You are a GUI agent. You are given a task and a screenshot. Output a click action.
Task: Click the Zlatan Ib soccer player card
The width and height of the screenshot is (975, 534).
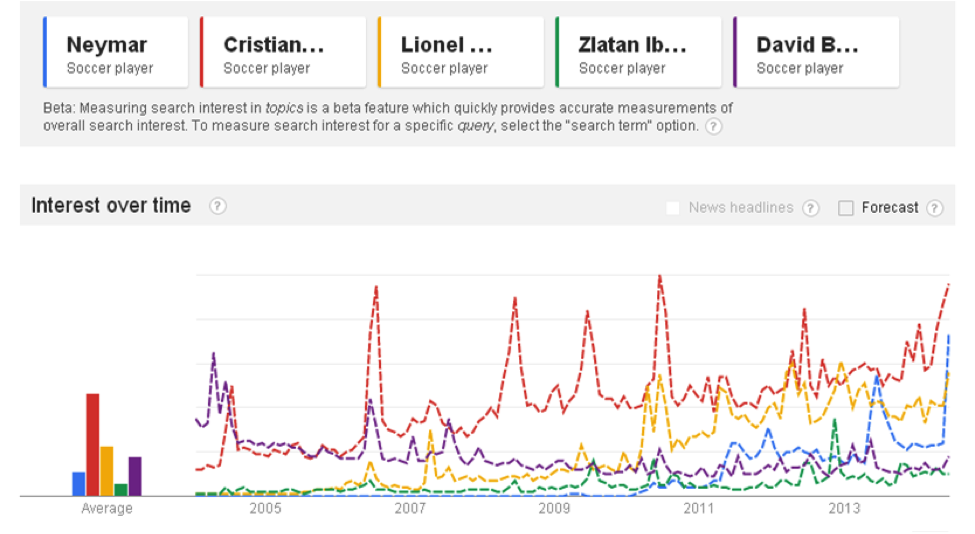pos(638,52)
